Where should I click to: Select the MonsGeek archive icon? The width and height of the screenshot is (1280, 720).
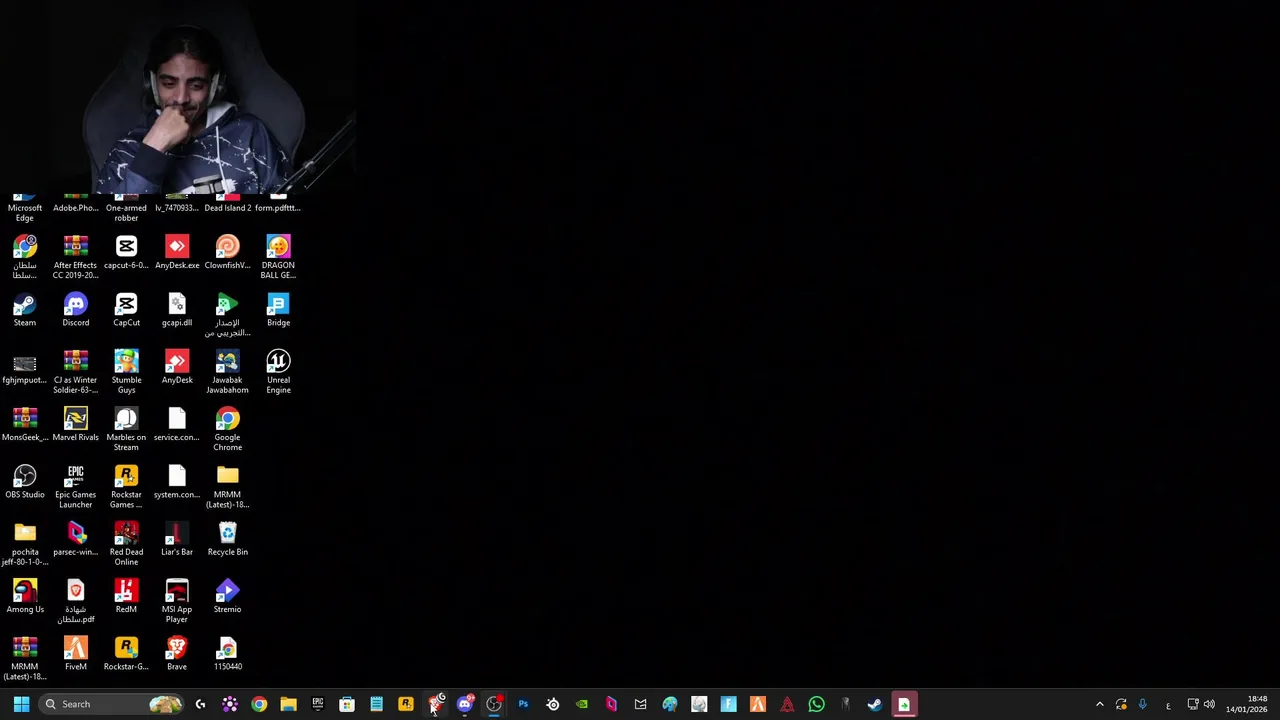pos(25,424)
